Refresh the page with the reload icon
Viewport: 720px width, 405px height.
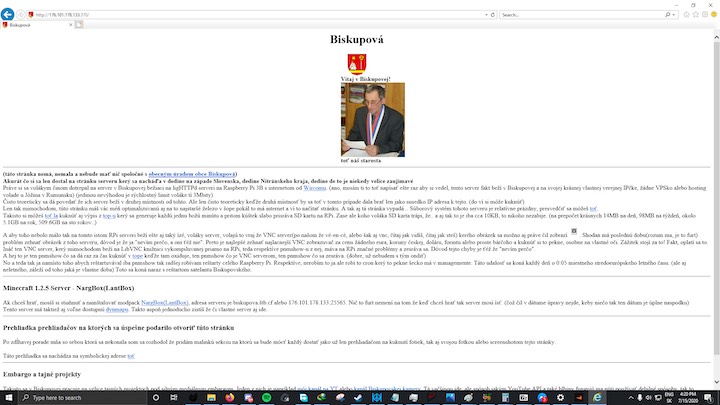tap(493, 15)
